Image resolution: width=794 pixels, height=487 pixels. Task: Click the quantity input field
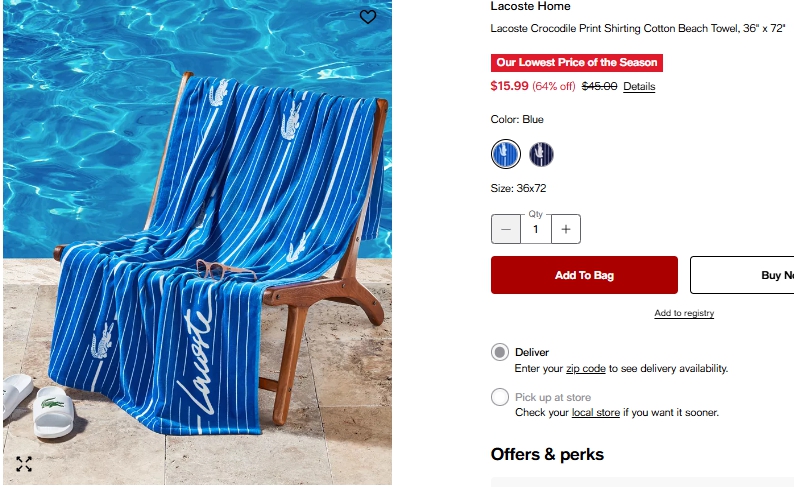[x=536, y=229]
